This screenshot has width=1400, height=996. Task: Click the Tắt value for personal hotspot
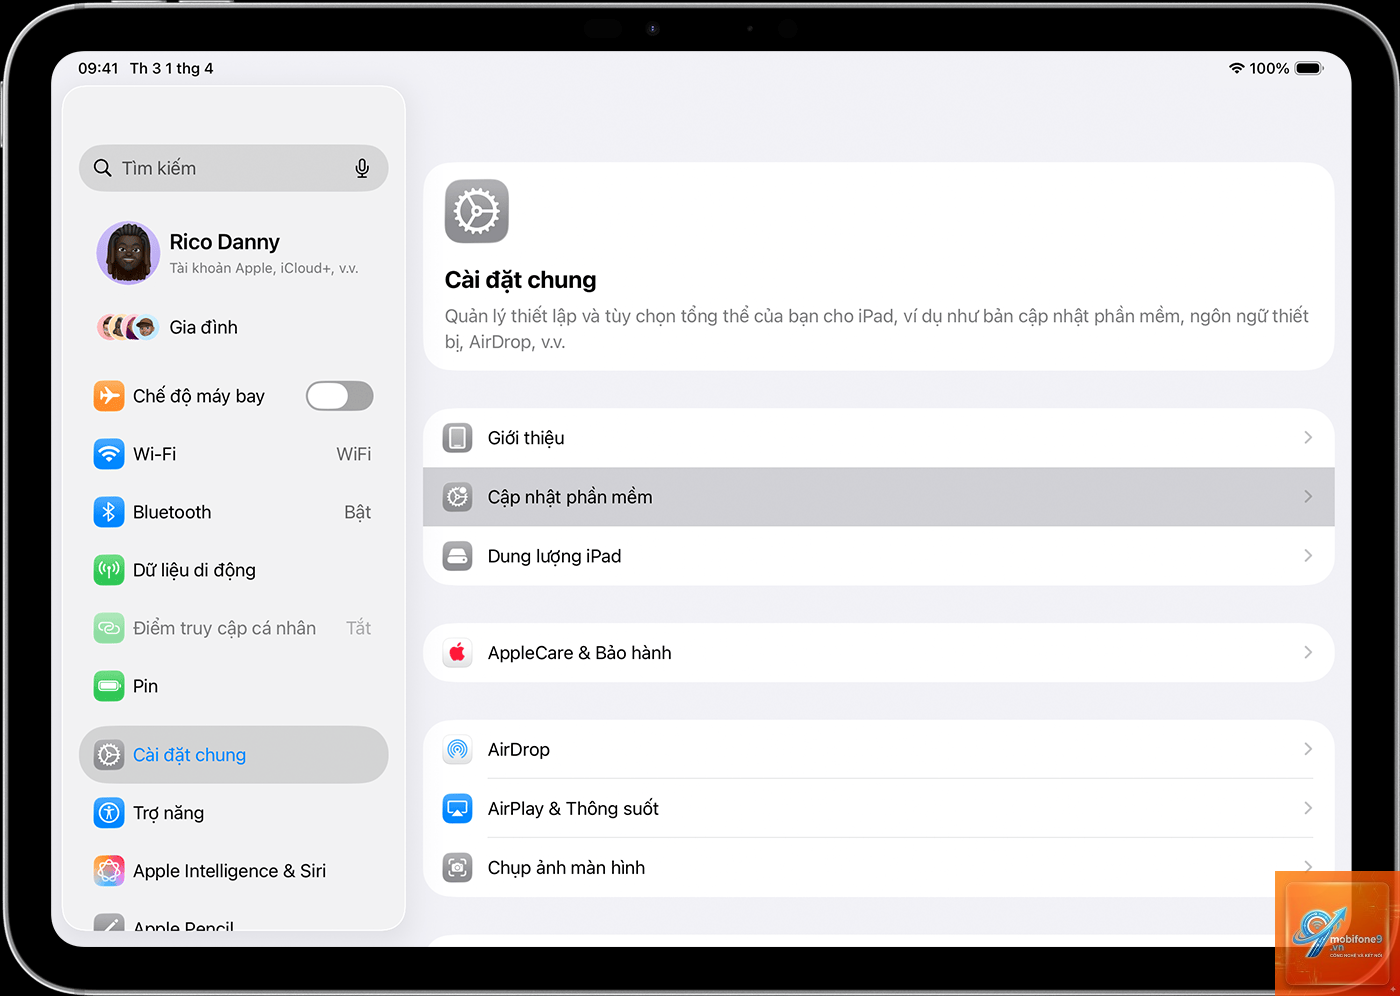[x=359, y=628]
